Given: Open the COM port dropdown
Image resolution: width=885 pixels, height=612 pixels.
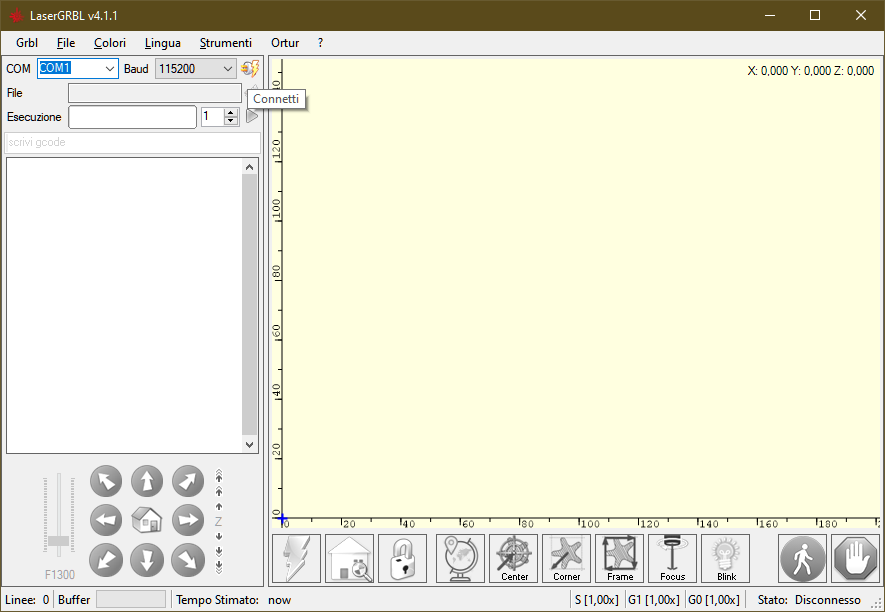Looking at the screenshot, I should [109, 69].
